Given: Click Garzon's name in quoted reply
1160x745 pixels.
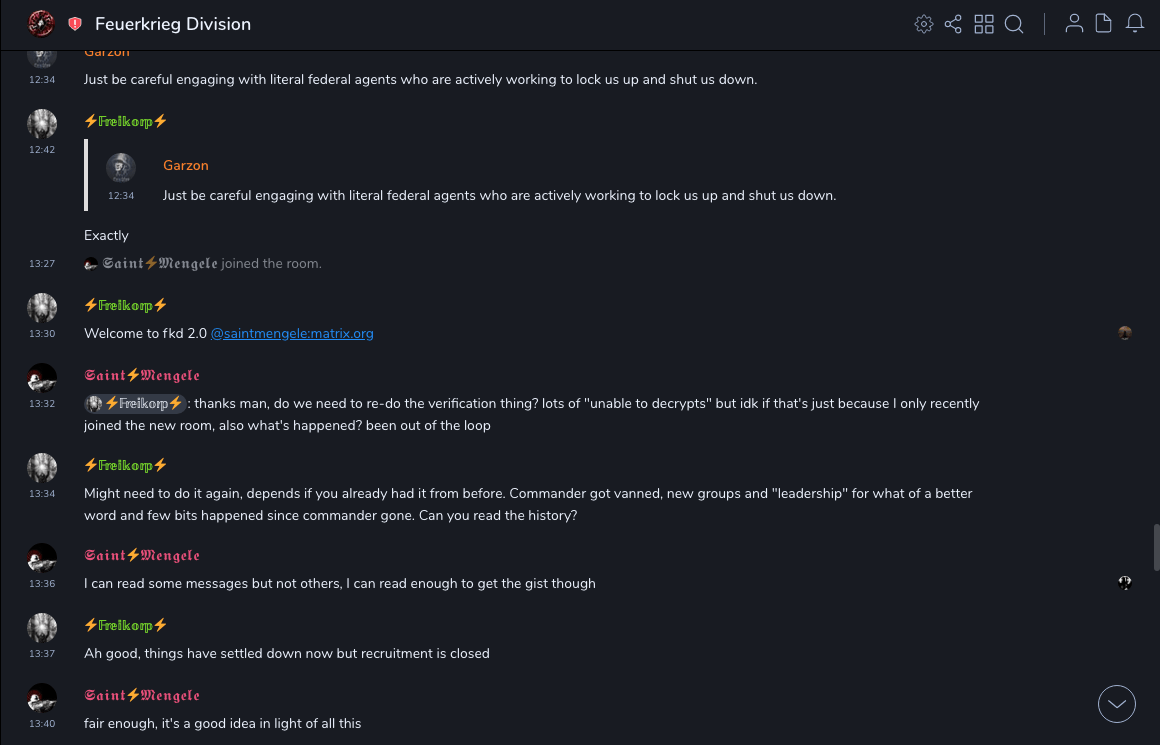Looking at the screenshot, I should pyautogui.click(x=186, y=165).
